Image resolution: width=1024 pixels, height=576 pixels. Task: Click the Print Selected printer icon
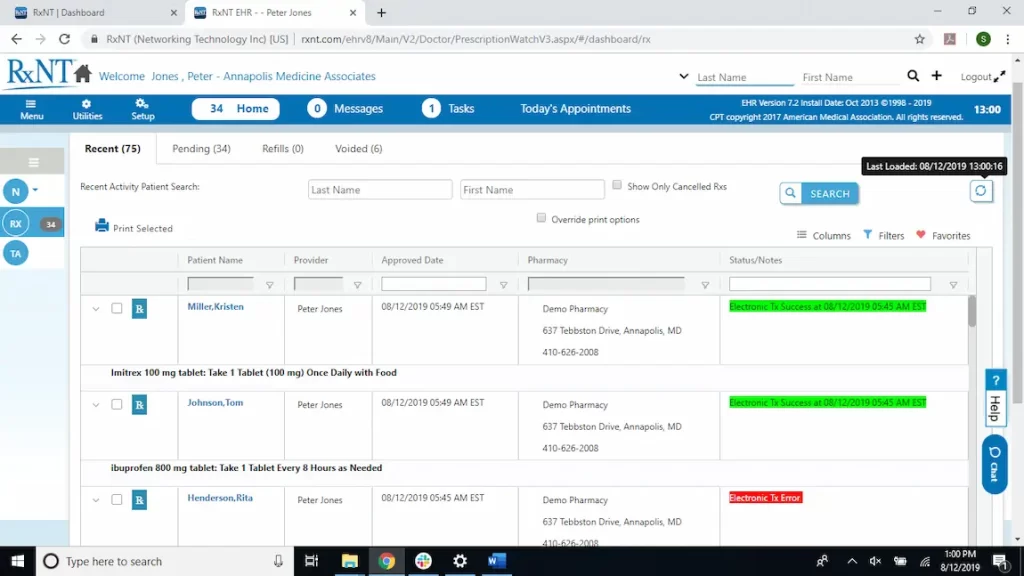[x=101, y=226]
